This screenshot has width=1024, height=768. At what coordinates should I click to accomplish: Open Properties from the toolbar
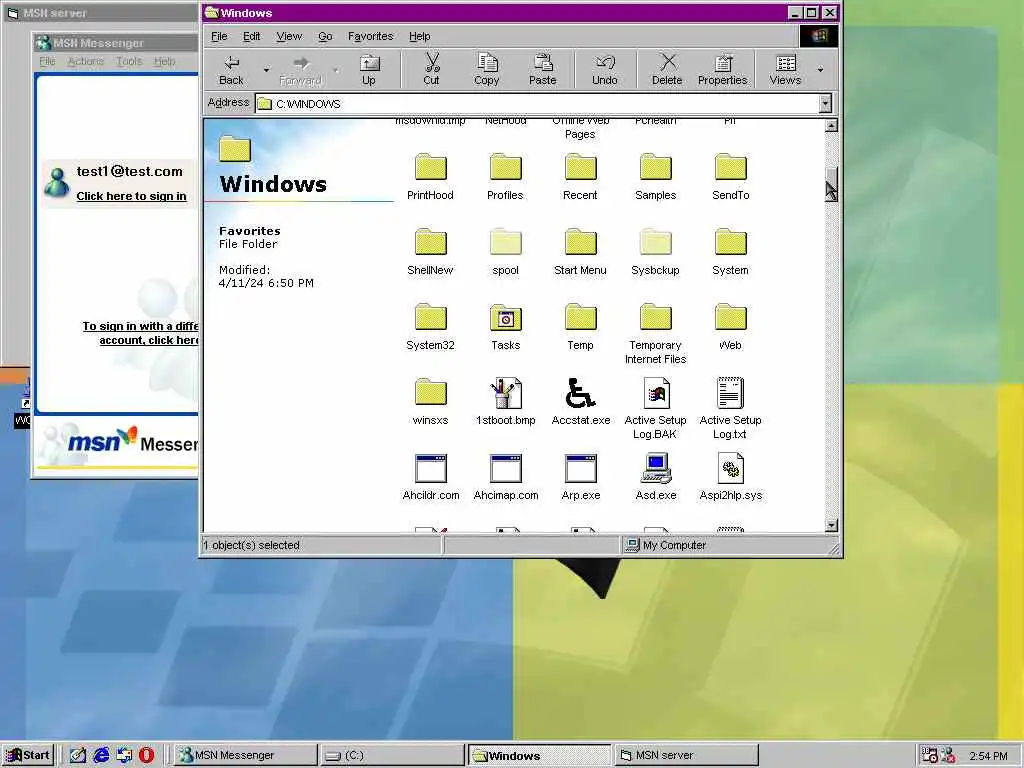pos(722,70)
